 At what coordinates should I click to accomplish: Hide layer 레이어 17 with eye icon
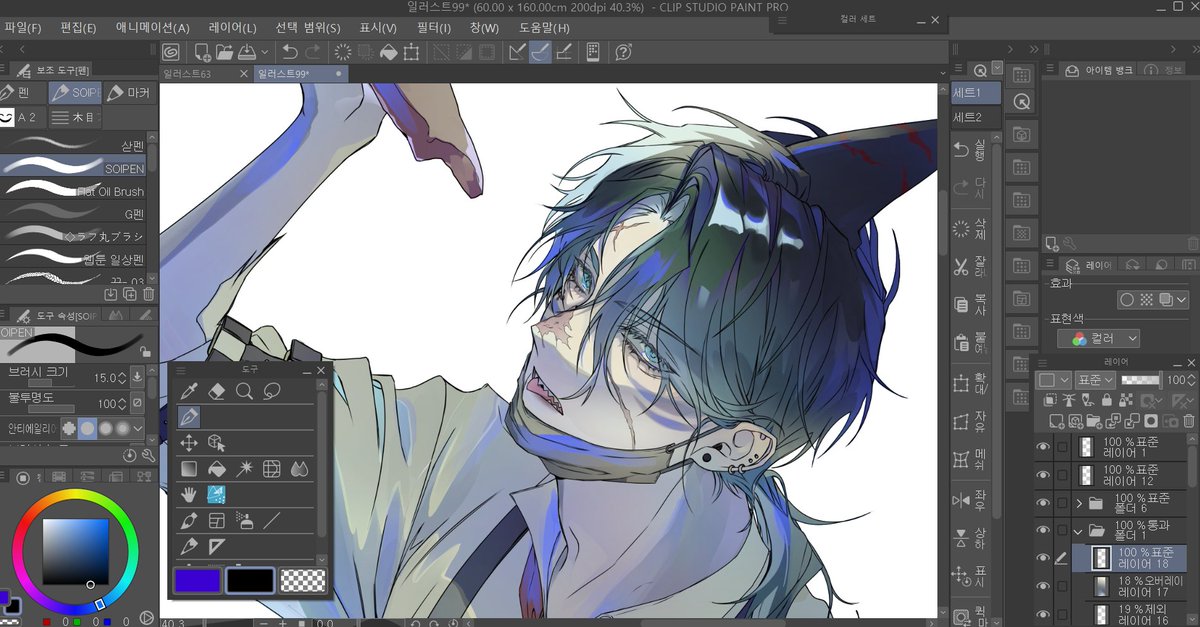(1043, 586)
